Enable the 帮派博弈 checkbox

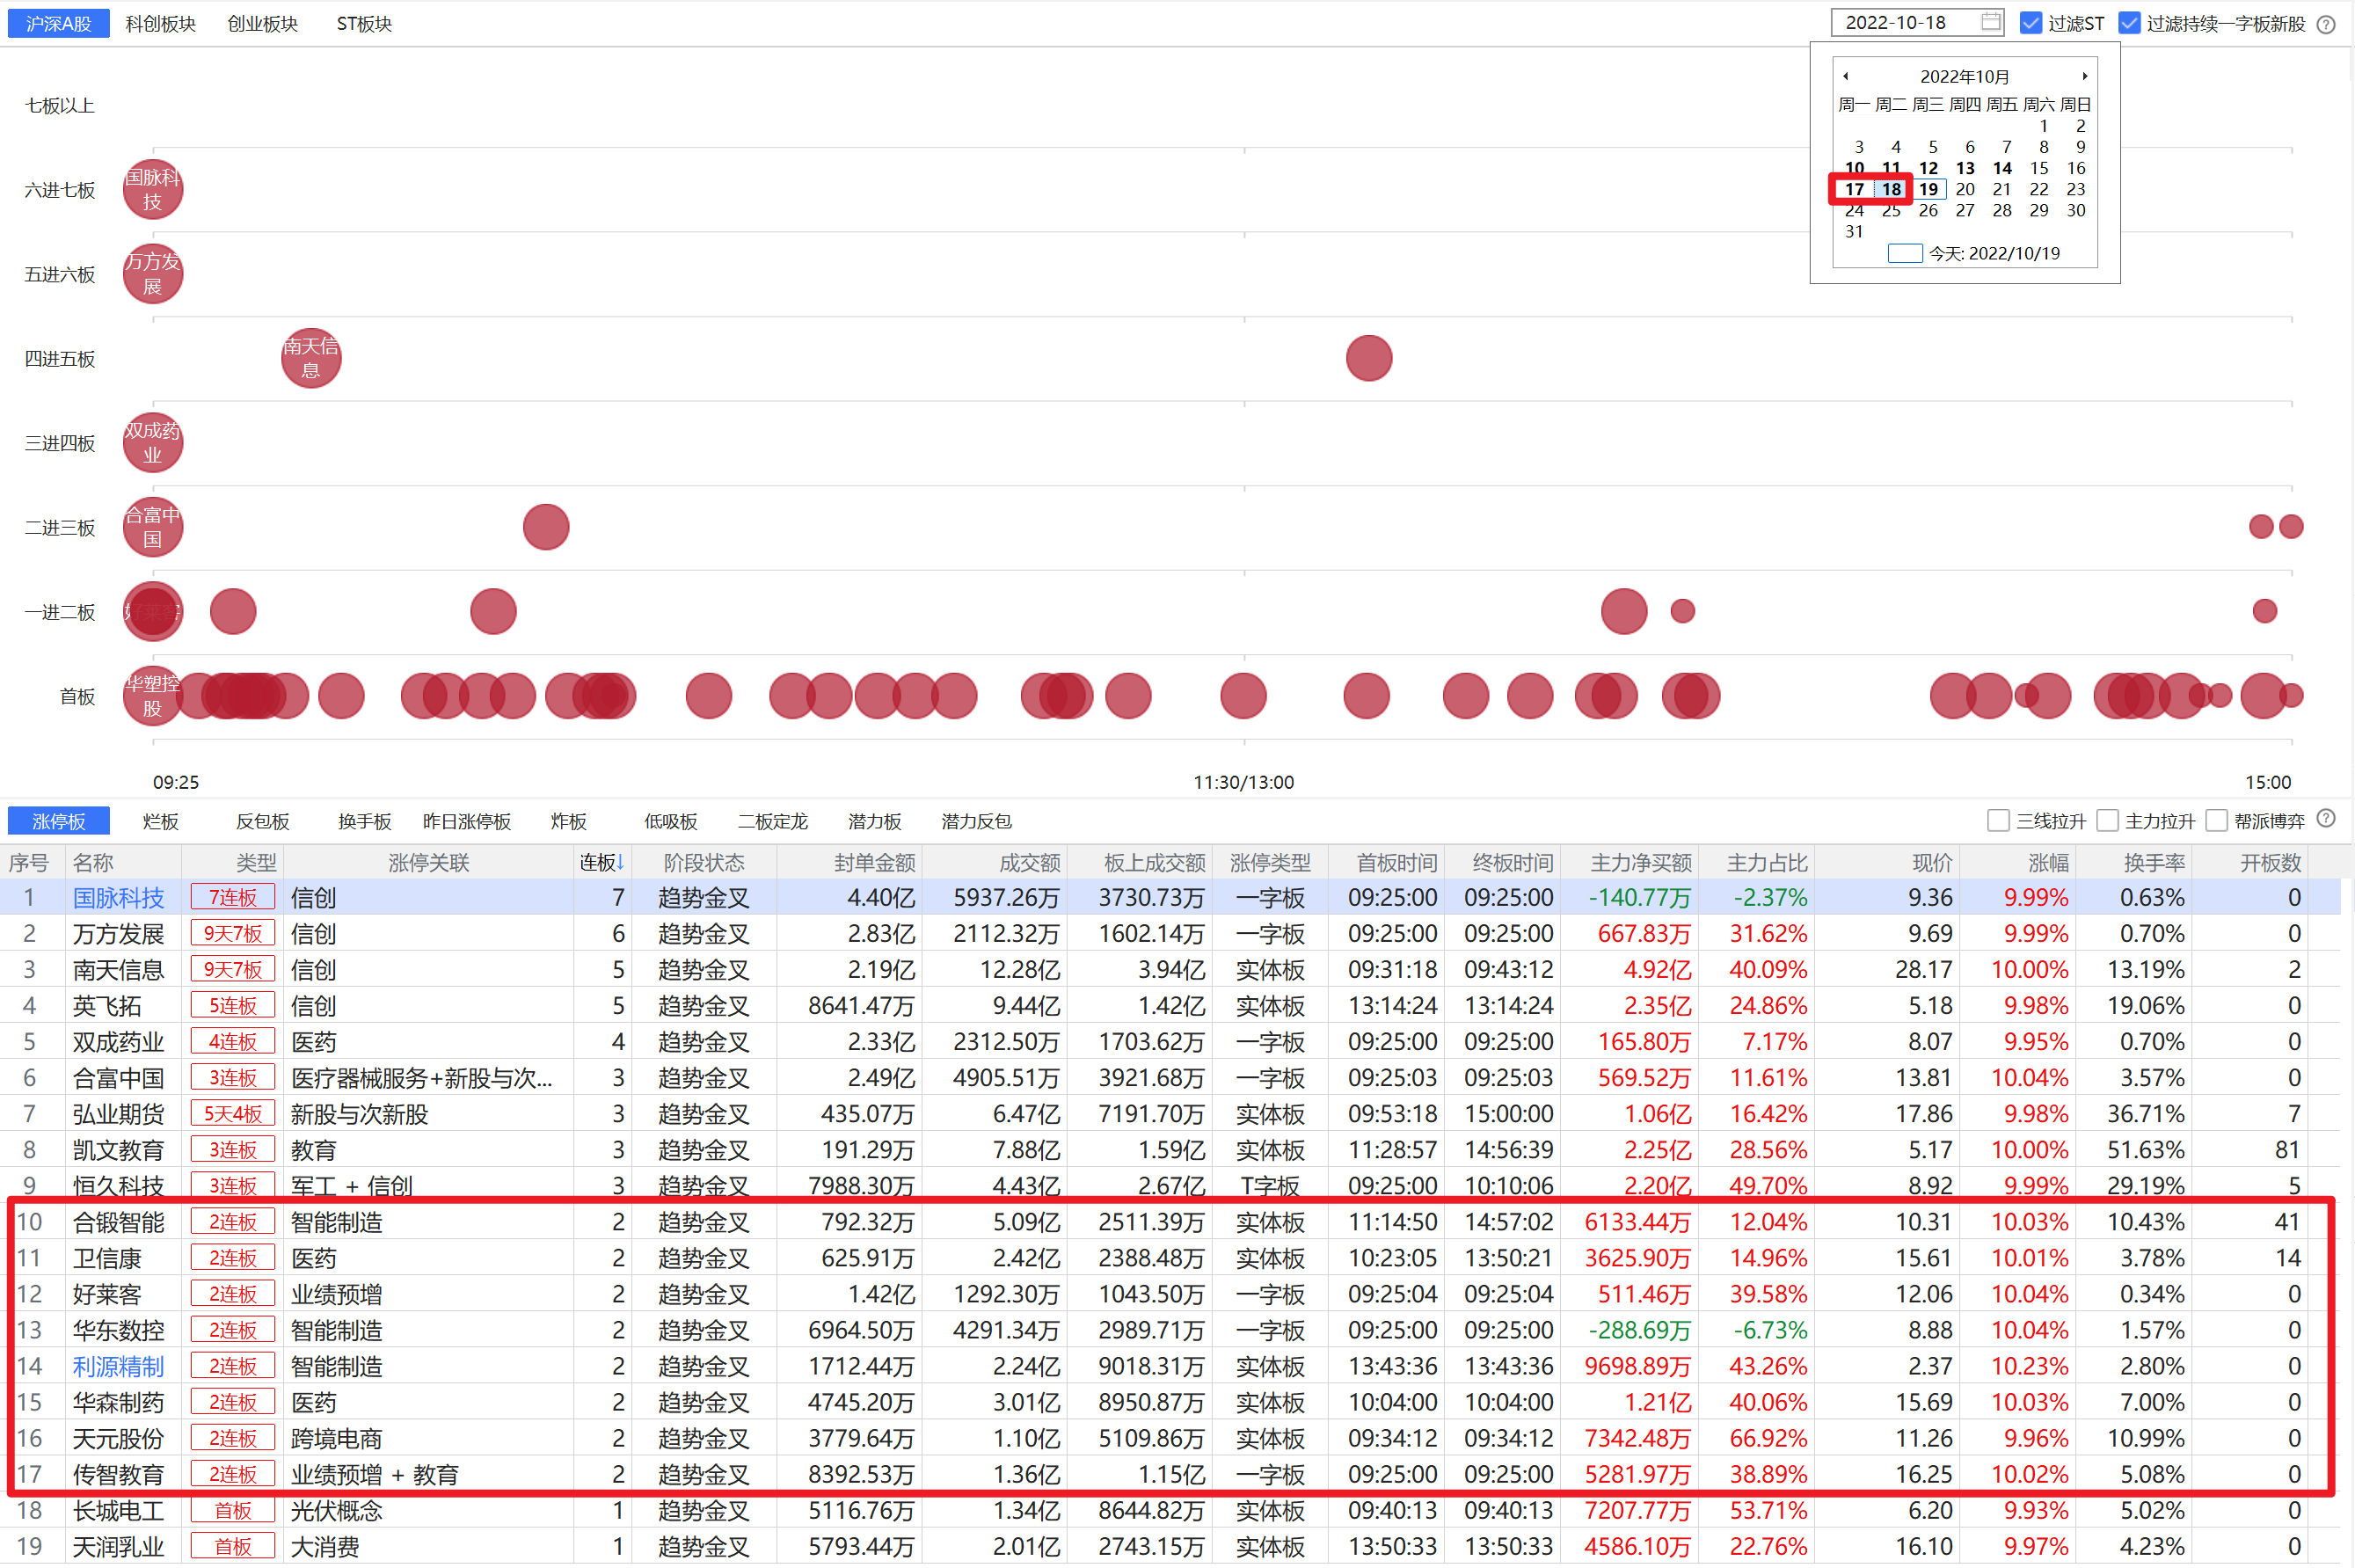(x=2217, y=821)
